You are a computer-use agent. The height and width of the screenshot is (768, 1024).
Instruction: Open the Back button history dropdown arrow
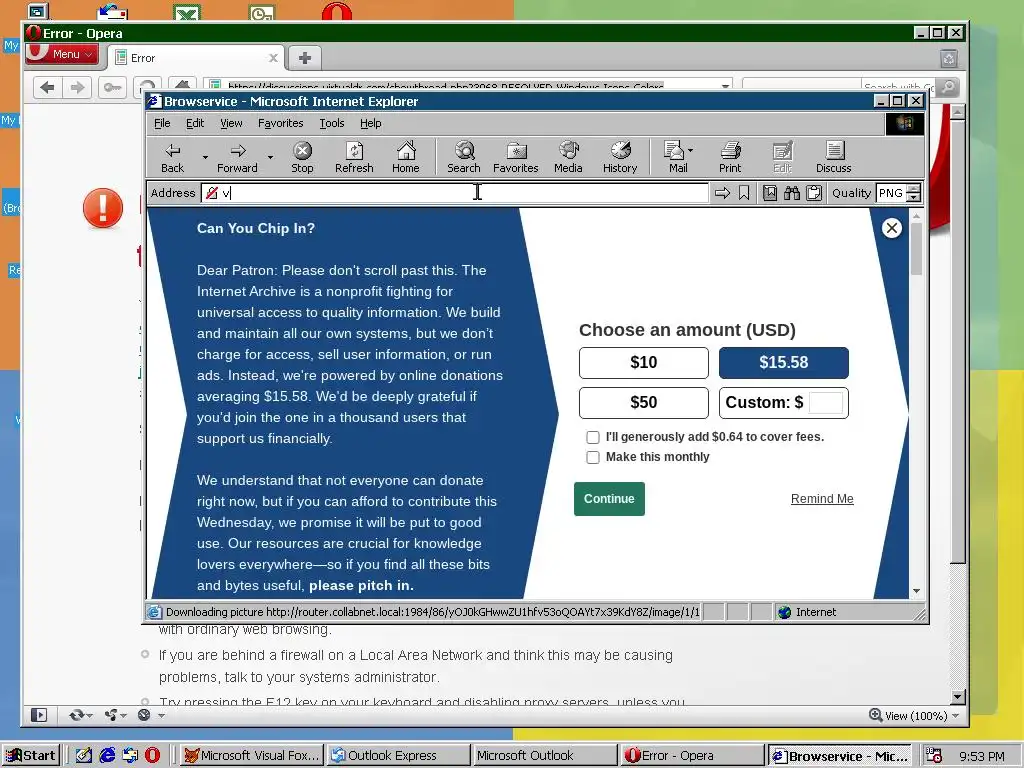point(205,157)
